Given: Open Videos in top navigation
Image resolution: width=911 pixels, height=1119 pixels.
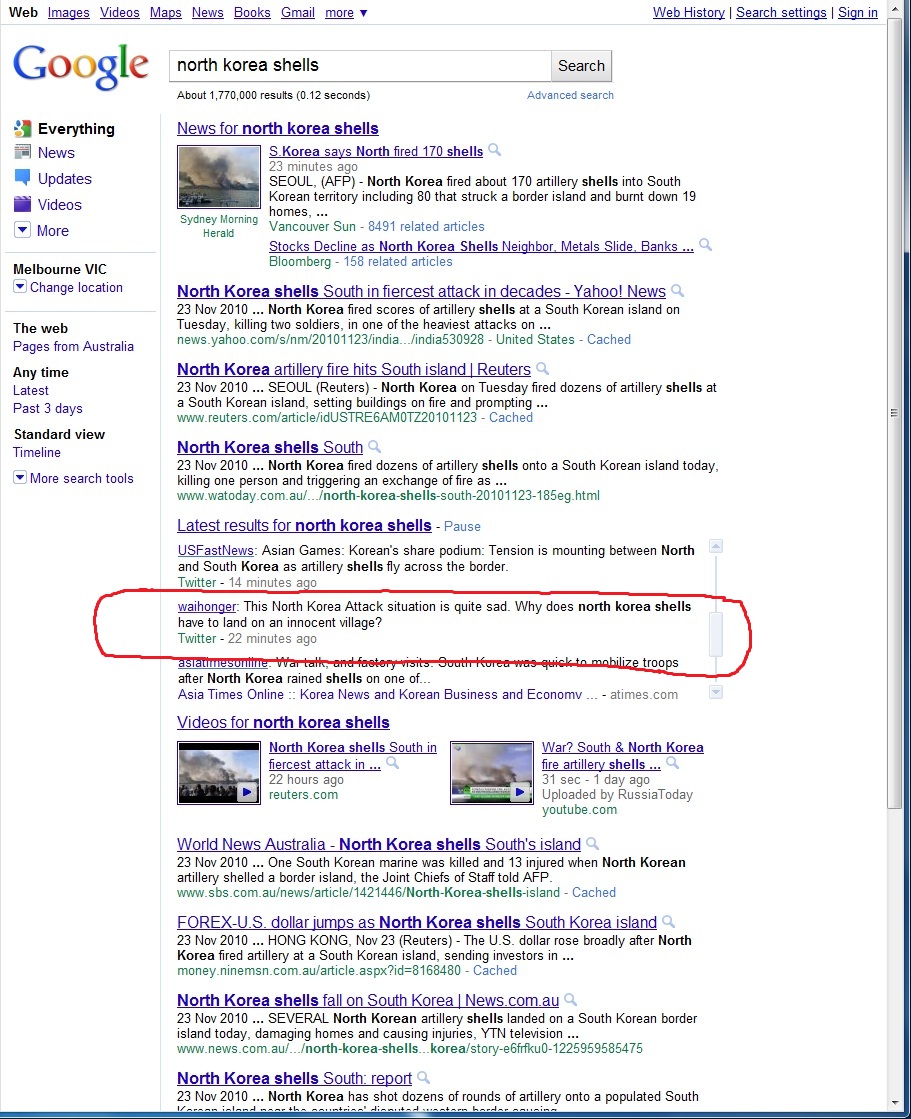Looking at the screenshot, I should 120,12.
